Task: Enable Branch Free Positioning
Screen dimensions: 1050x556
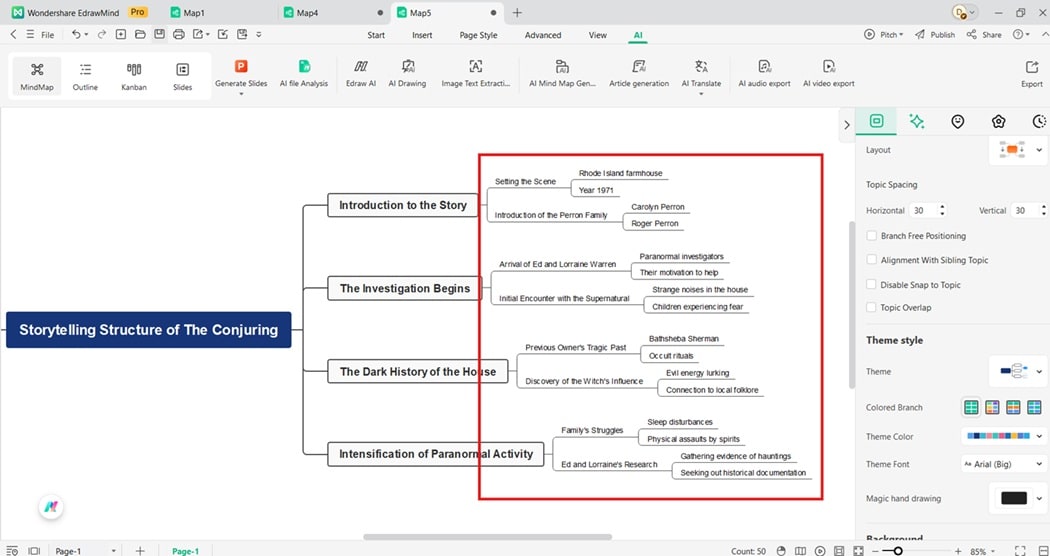Action: [x=871, y=236]
